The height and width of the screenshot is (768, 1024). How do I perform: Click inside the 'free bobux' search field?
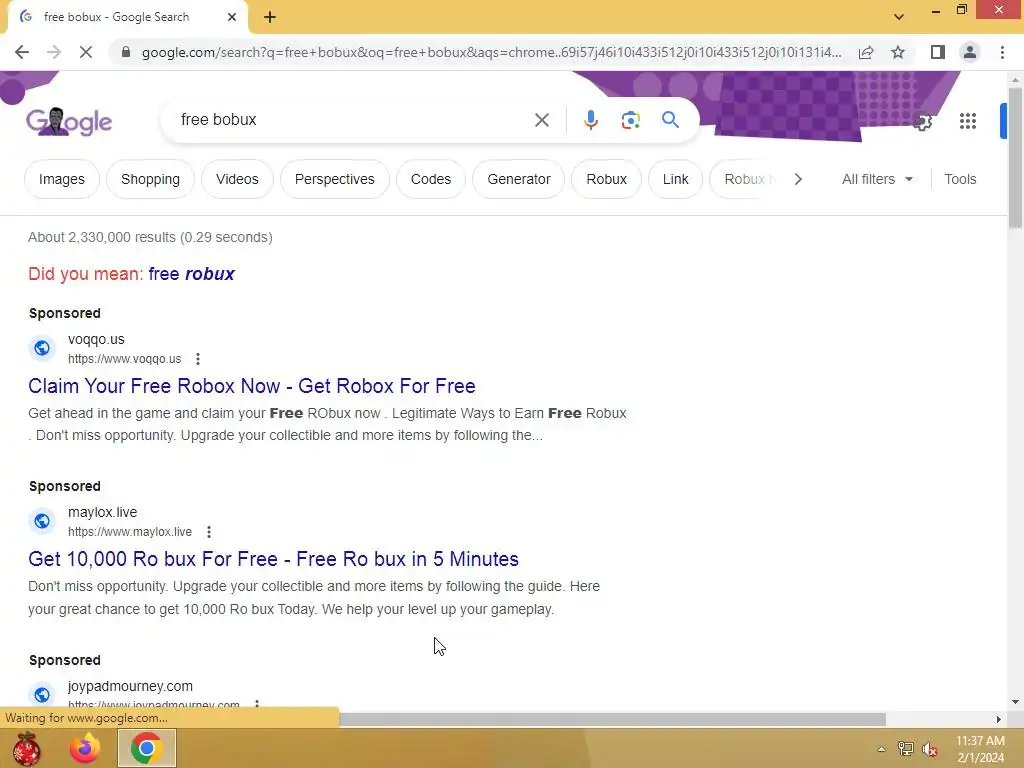(x=353, y=120)
